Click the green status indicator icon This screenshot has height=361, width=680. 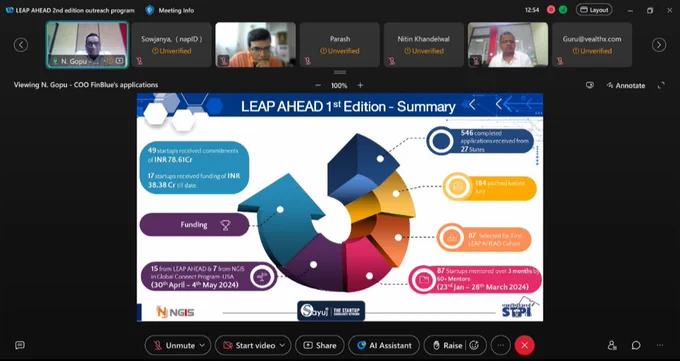pos(563,10)
